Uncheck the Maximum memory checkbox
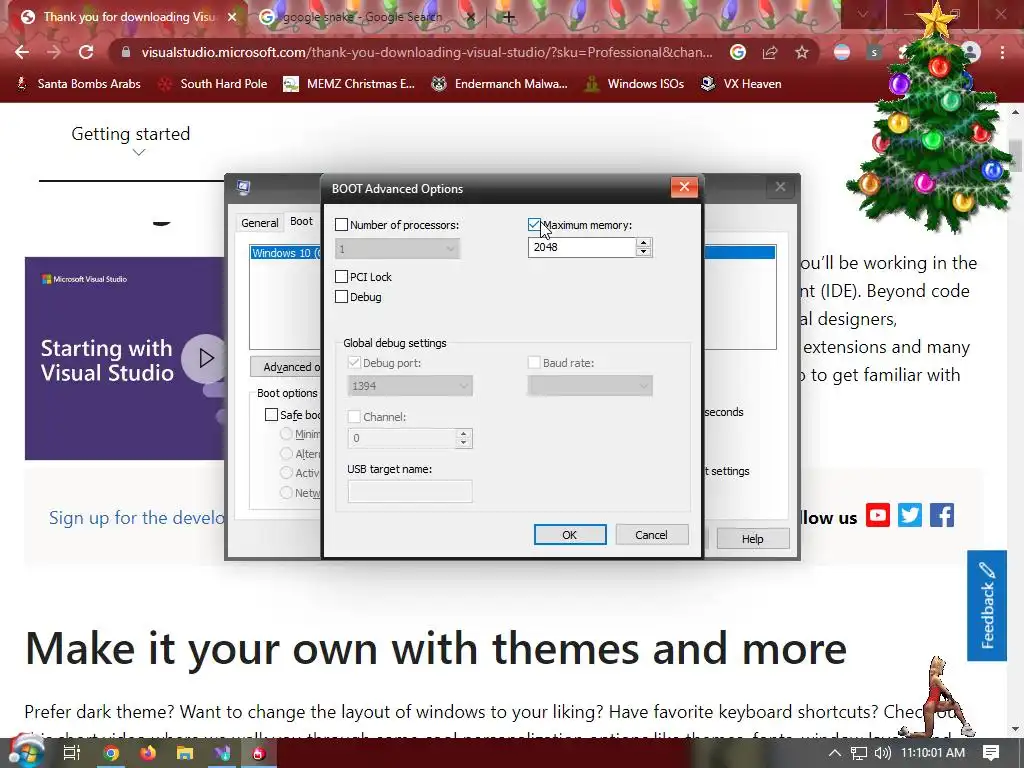 coord(534,225)
